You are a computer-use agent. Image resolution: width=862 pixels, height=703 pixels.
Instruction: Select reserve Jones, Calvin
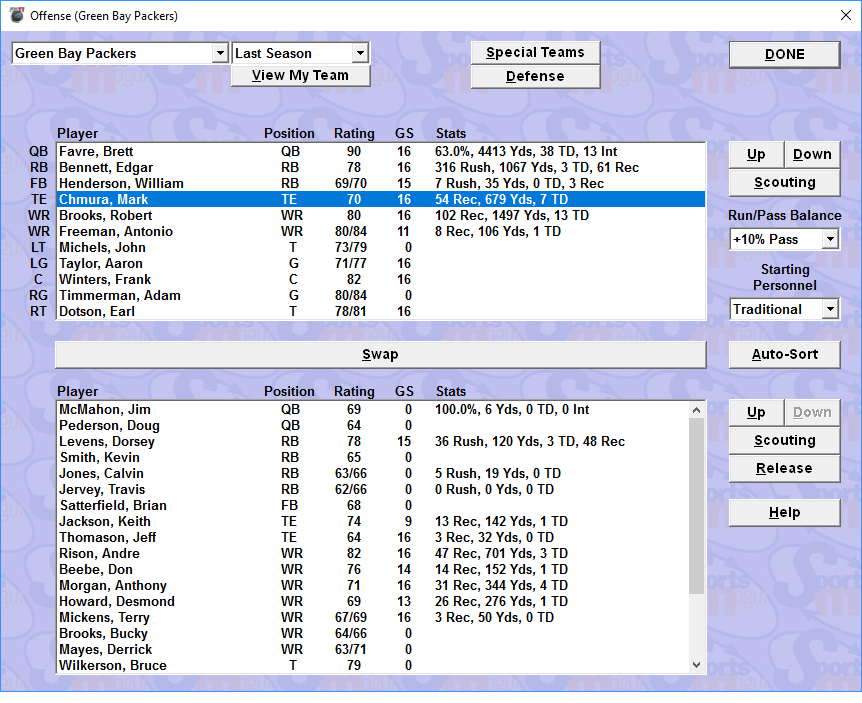pyautogui.click(x=373, y=473)
